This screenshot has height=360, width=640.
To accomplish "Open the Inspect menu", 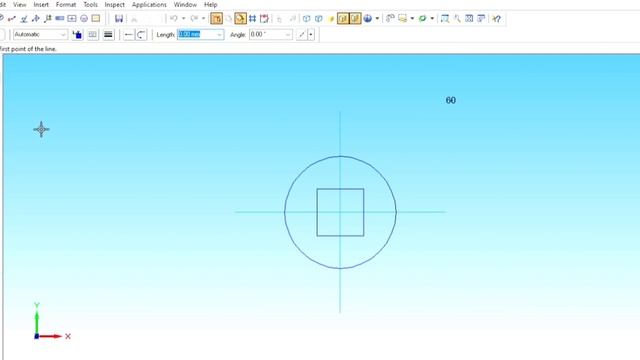I will click(x=114, y=5).
